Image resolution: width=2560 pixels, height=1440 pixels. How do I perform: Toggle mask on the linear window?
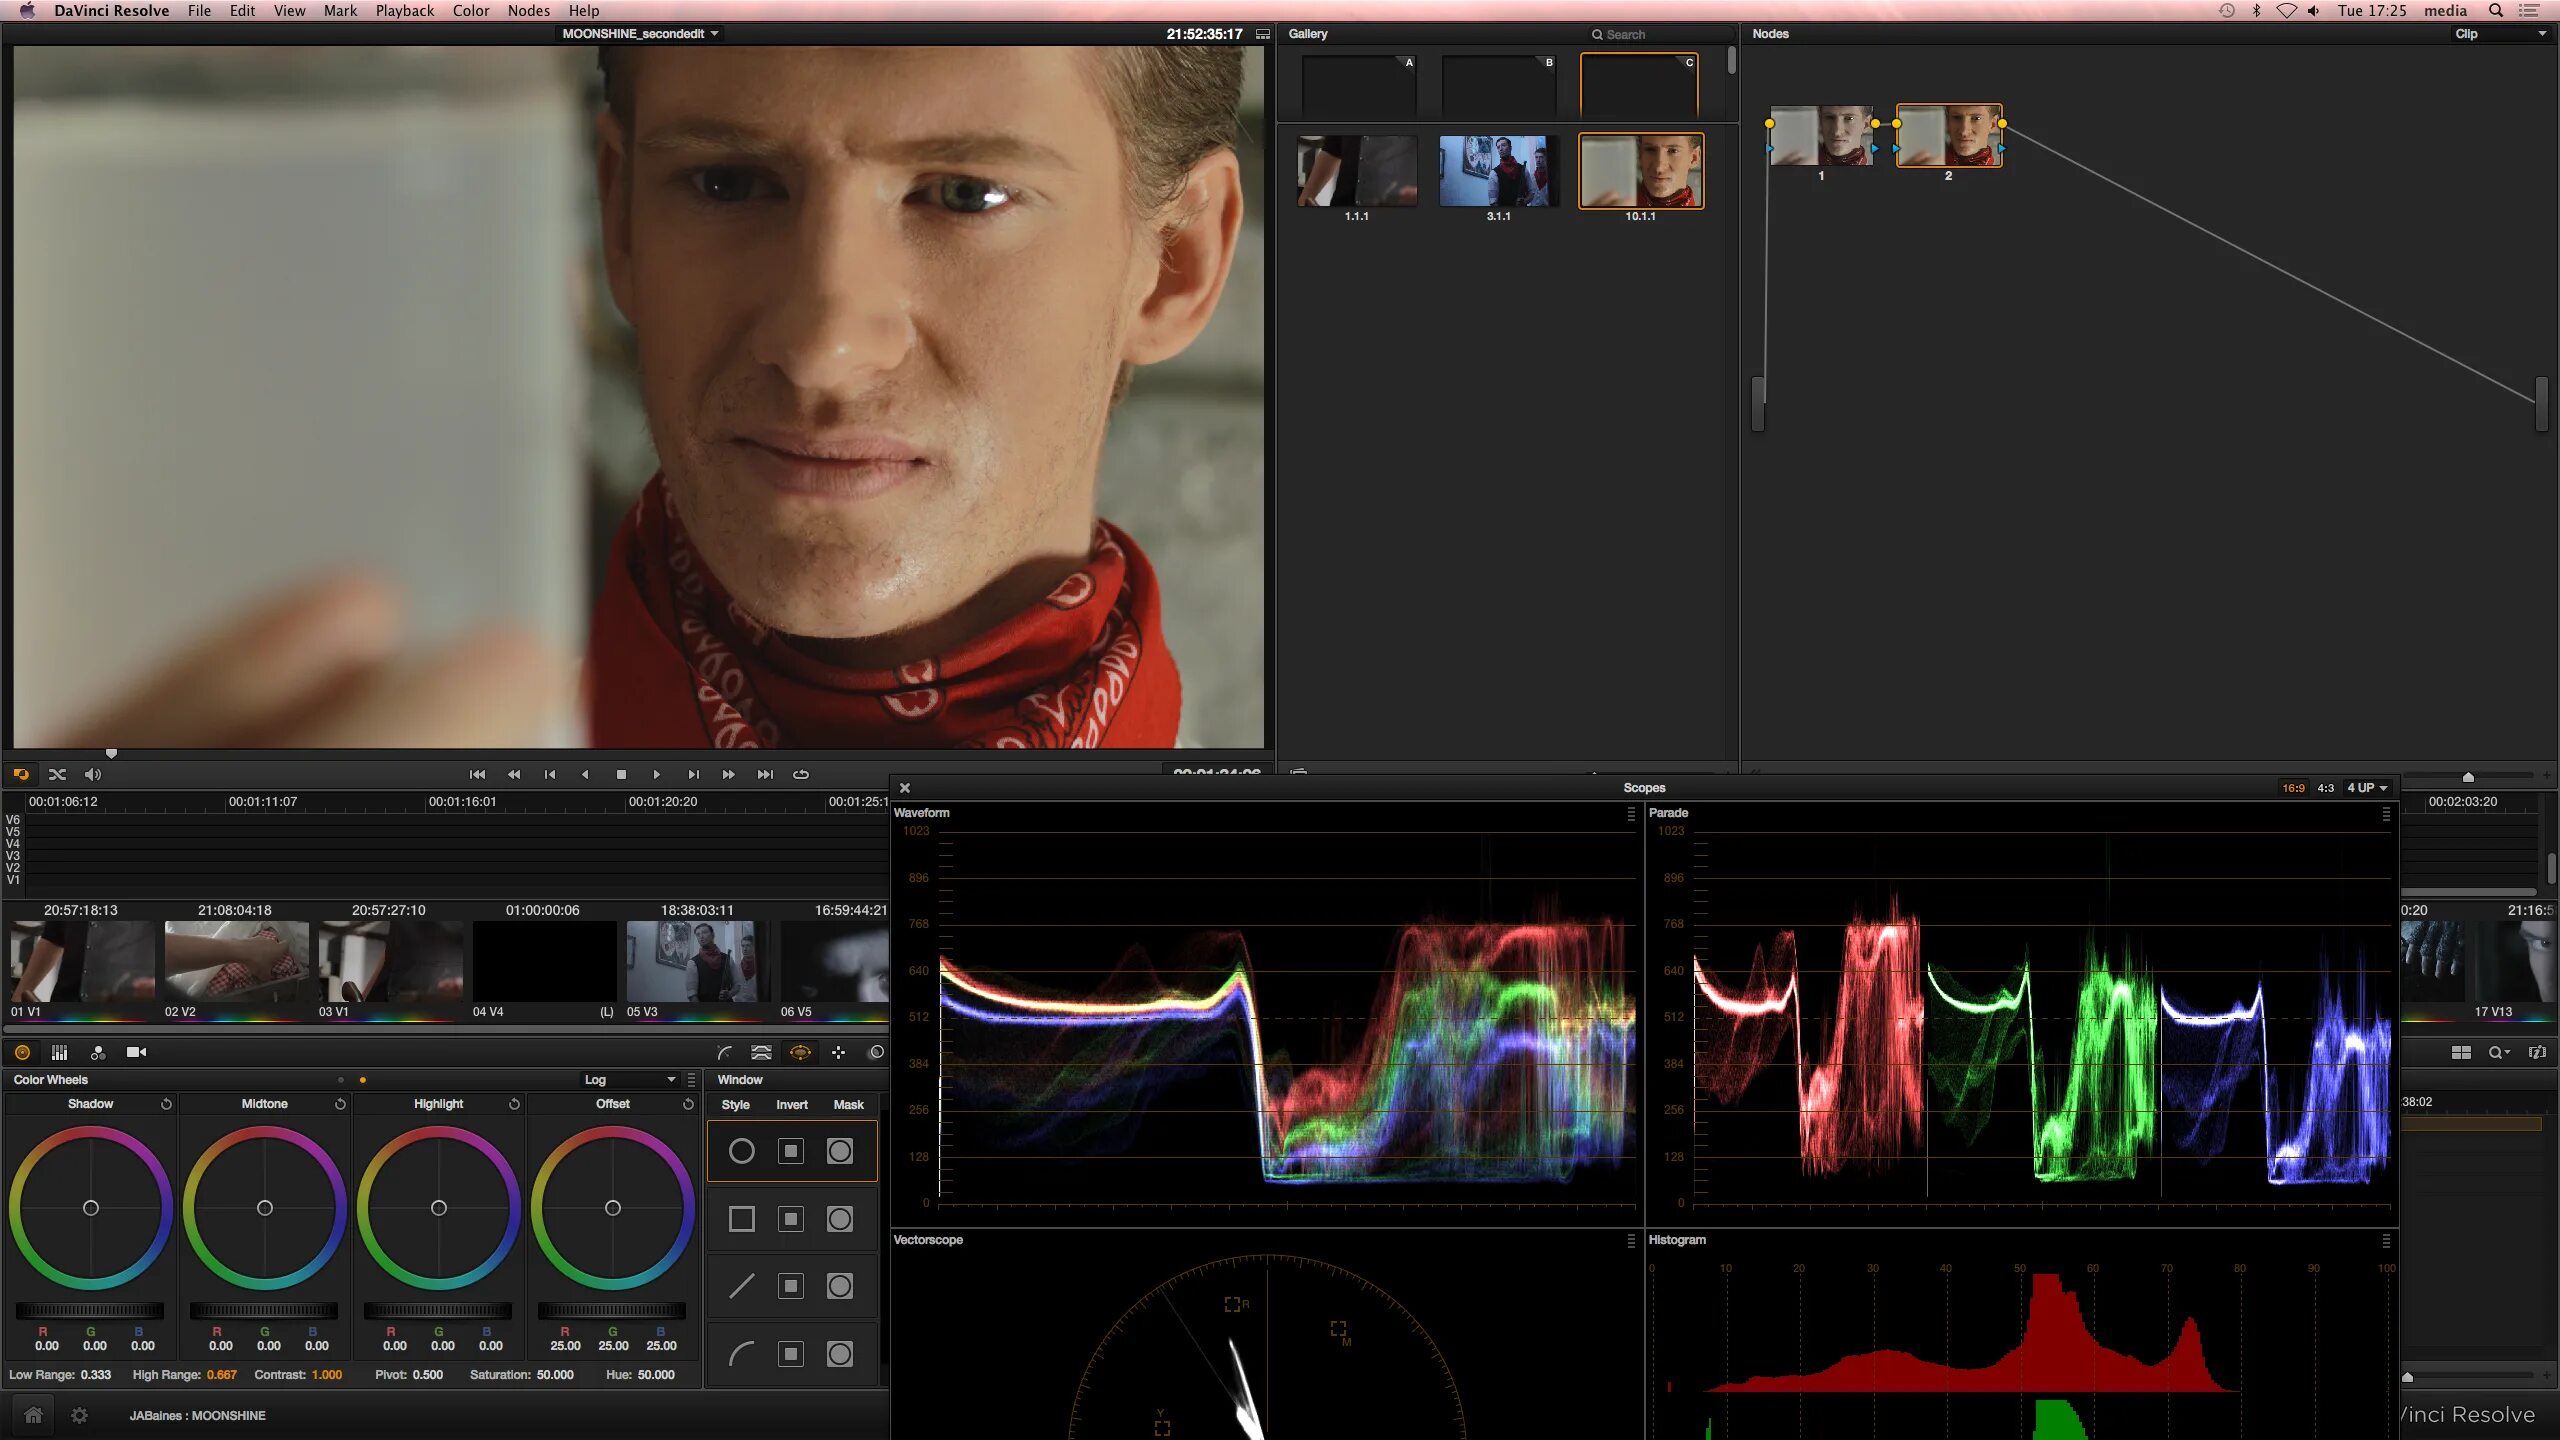click(x=839, y=1286)
